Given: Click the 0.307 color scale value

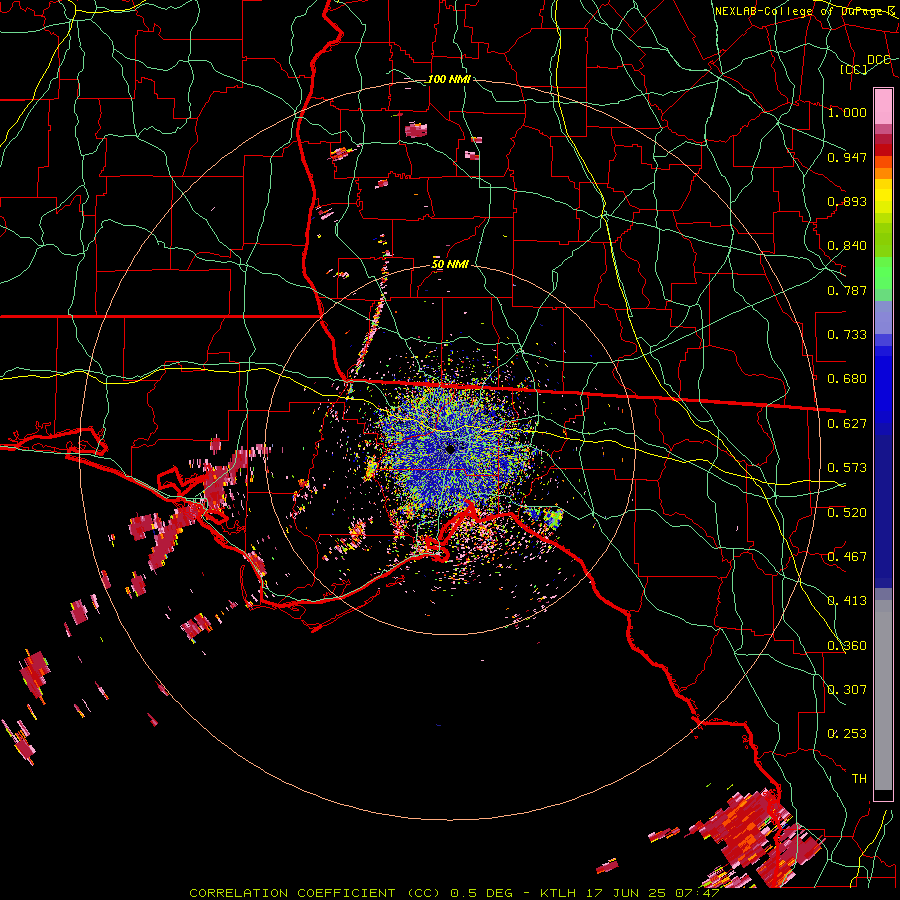Looking at the screenshot, I should pyautogui.click(x=847, y=690).
